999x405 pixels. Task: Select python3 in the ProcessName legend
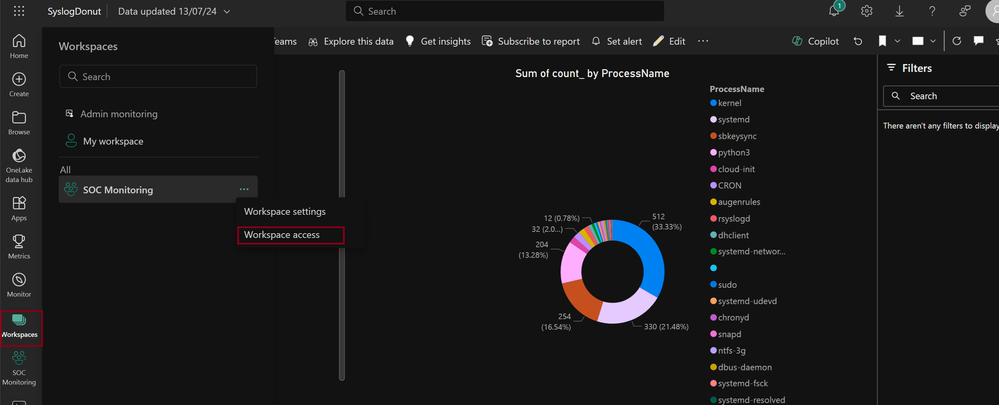point(730,153)
